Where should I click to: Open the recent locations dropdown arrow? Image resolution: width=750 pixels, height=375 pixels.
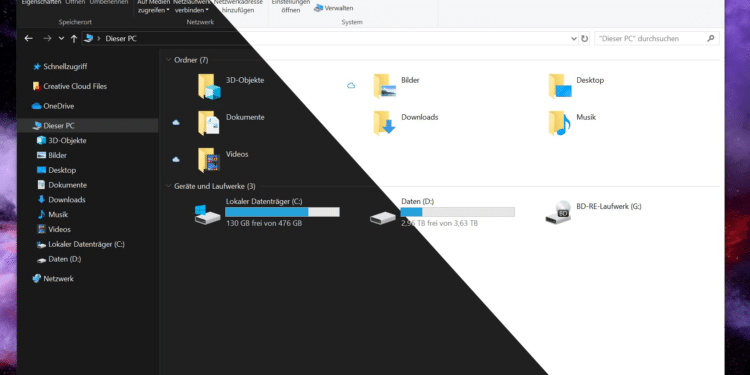coord(61,39)
